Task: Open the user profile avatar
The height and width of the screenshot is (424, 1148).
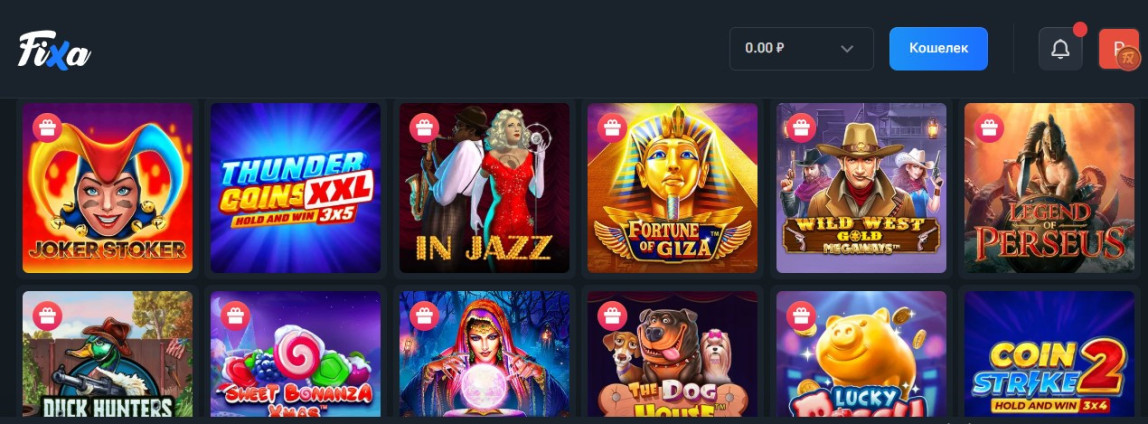Action: coord(1119,49)
